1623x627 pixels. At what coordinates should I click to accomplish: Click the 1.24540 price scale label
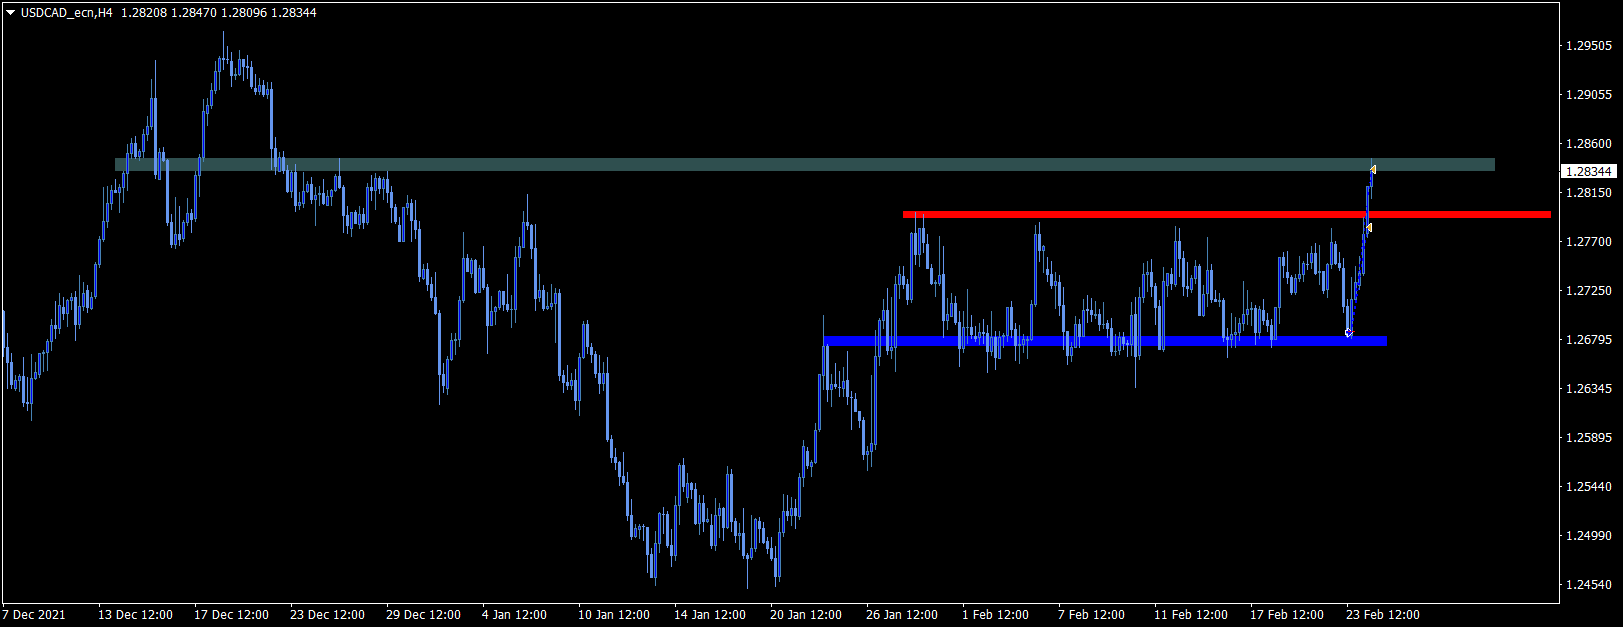[1589, 585]
